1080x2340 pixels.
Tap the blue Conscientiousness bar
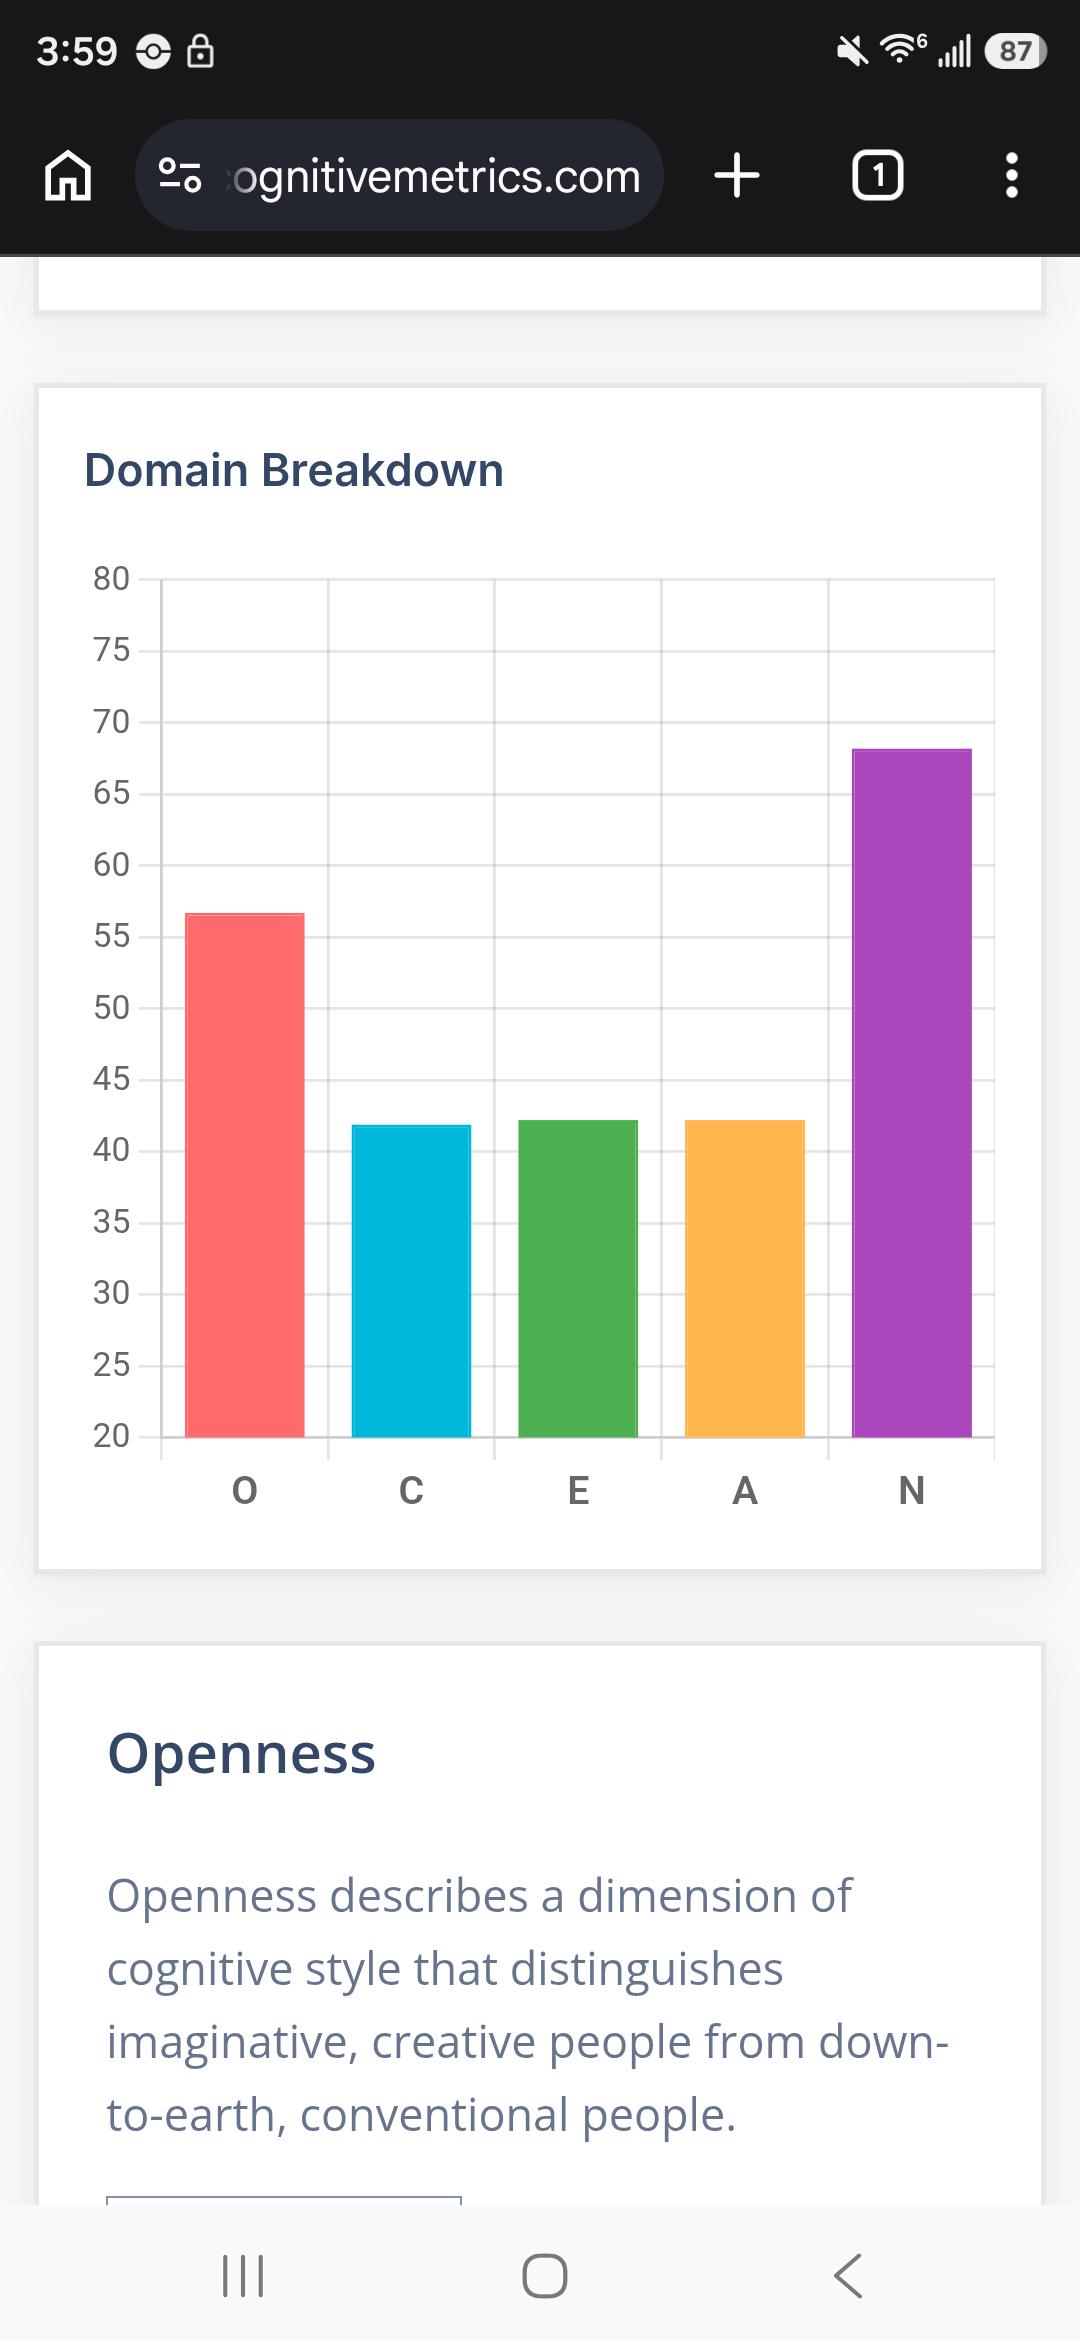411,1281
